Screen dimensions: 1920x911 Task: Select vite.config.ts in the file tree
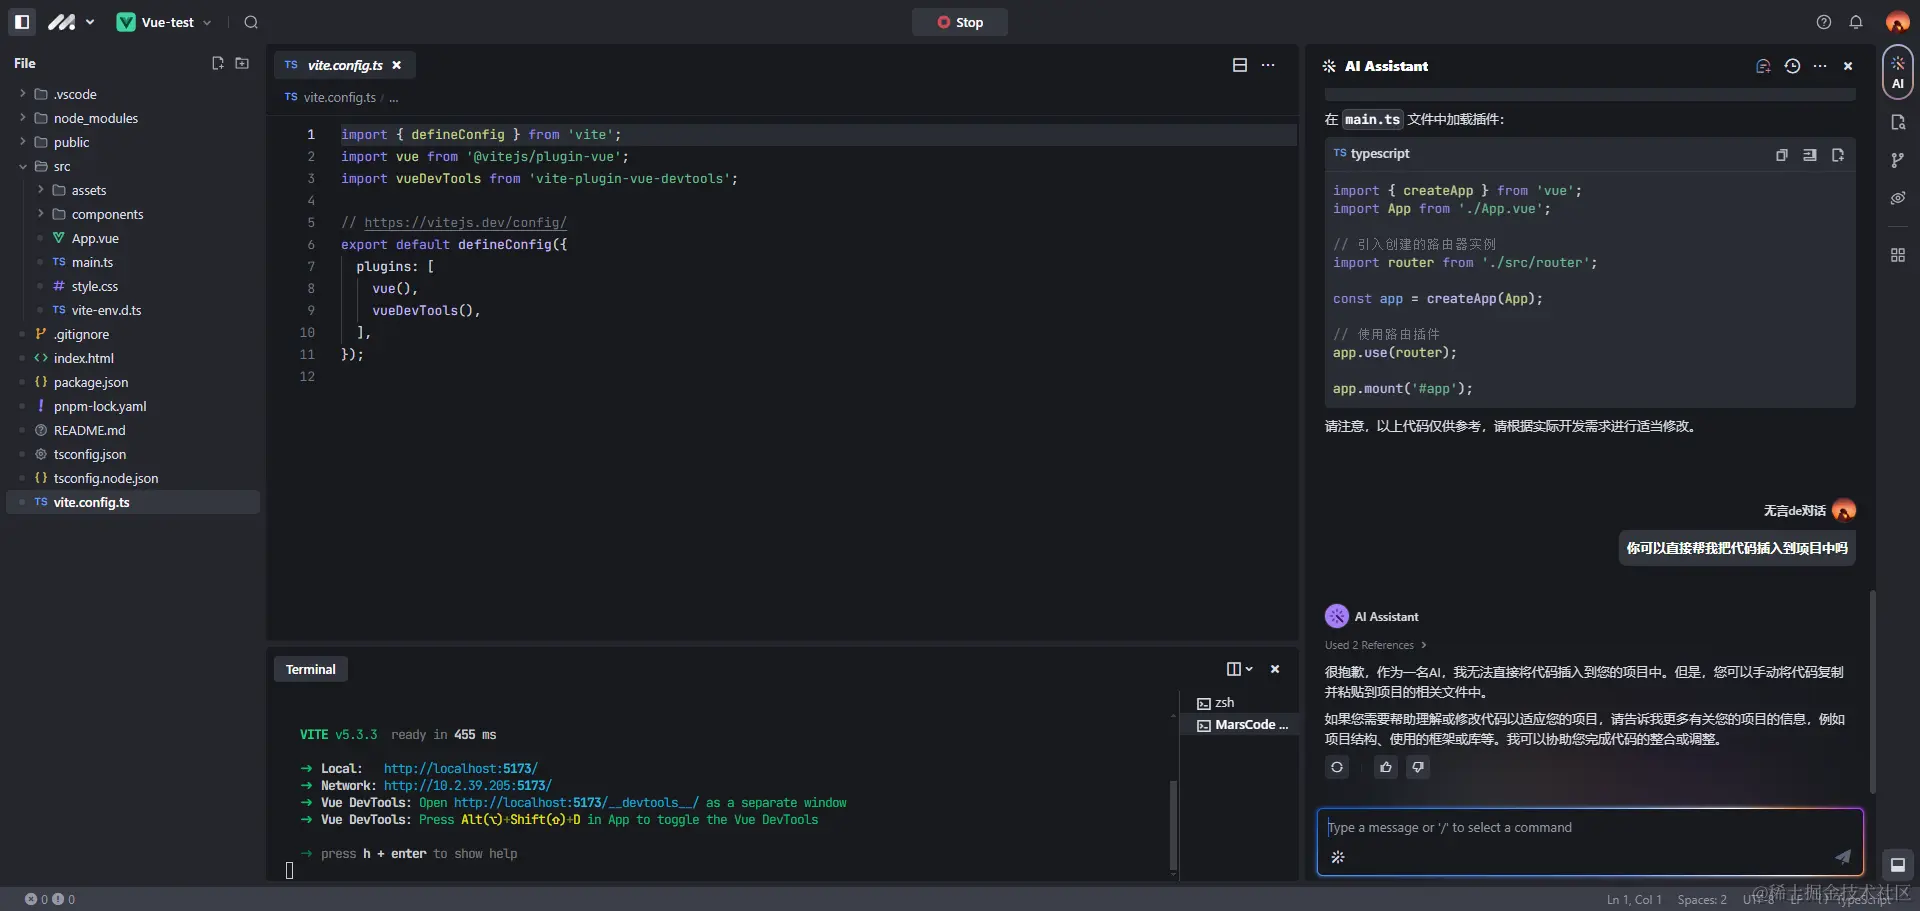point(133,502)
